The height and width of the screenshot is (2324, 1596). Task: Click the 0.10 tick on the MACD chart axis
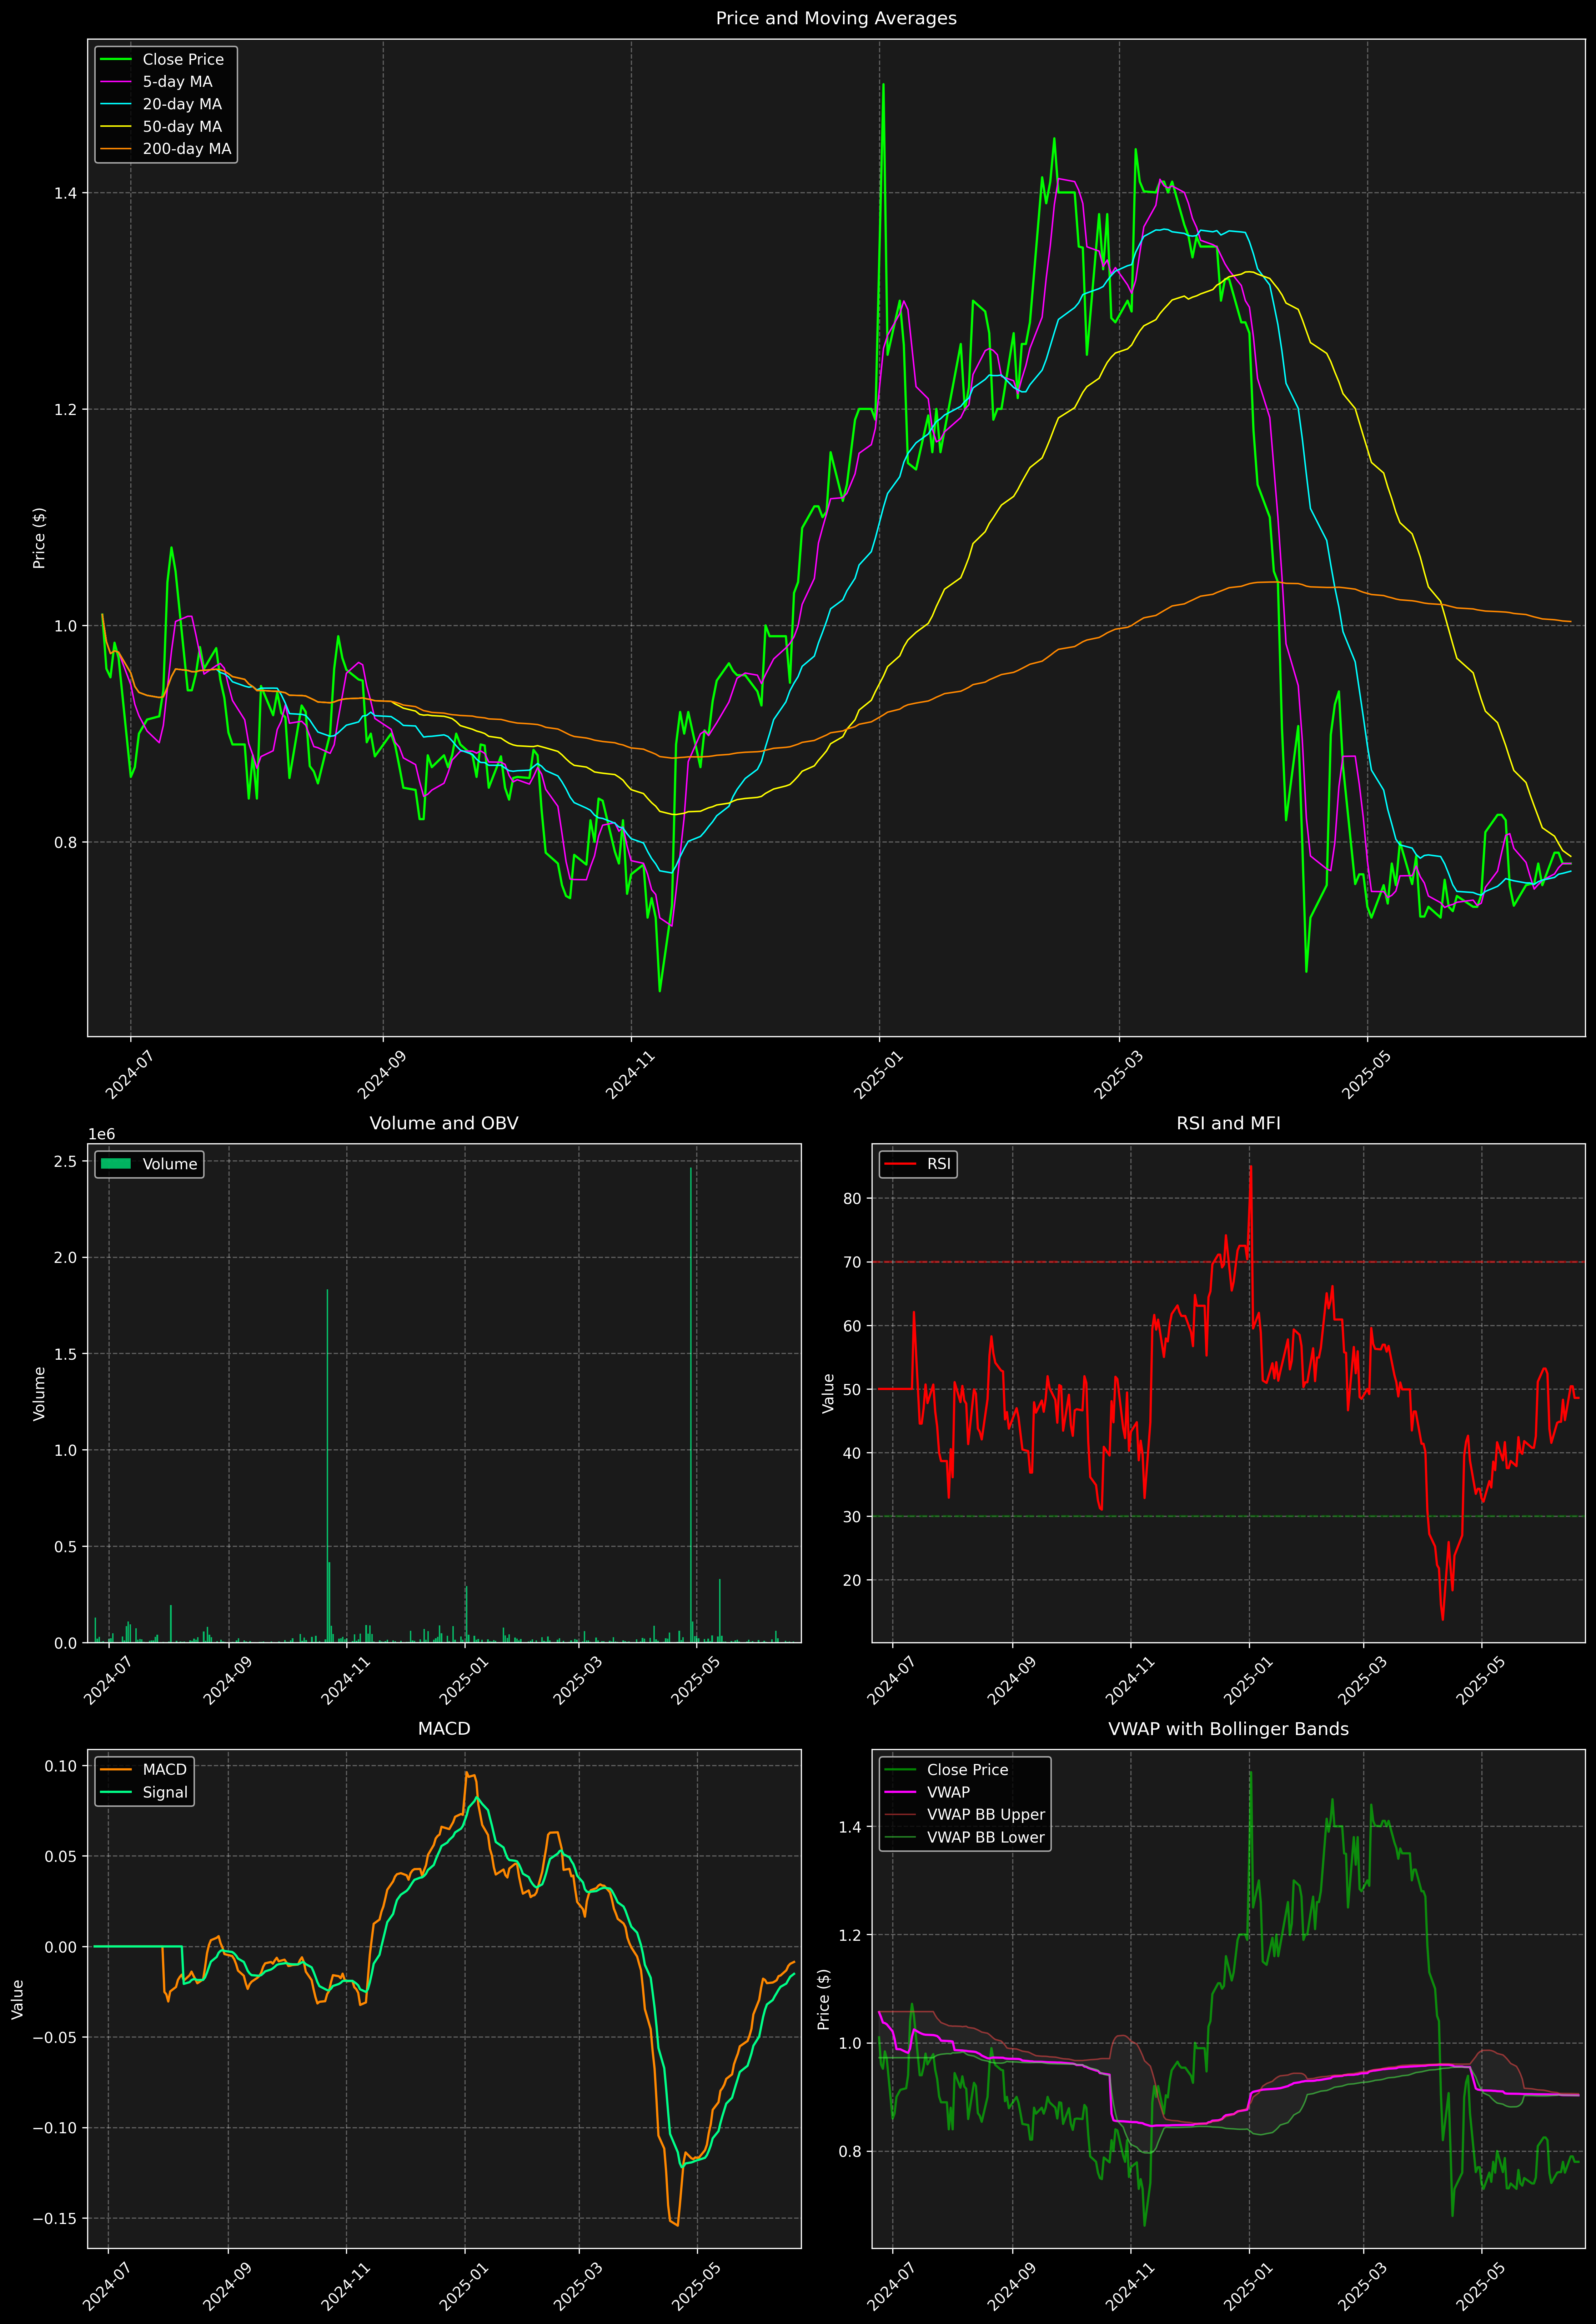coord(61,1766)
